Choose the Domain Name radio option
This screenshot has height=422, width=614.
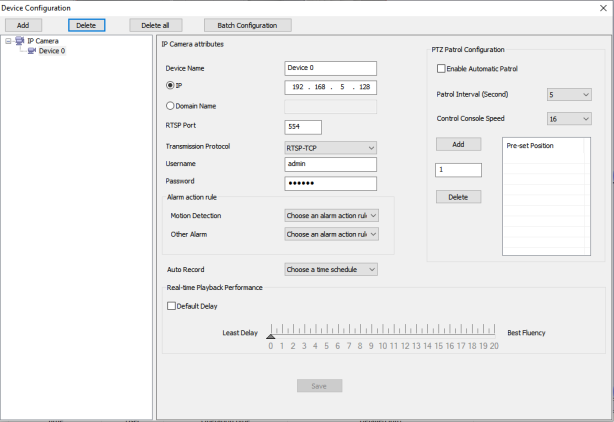coord(170,106)
